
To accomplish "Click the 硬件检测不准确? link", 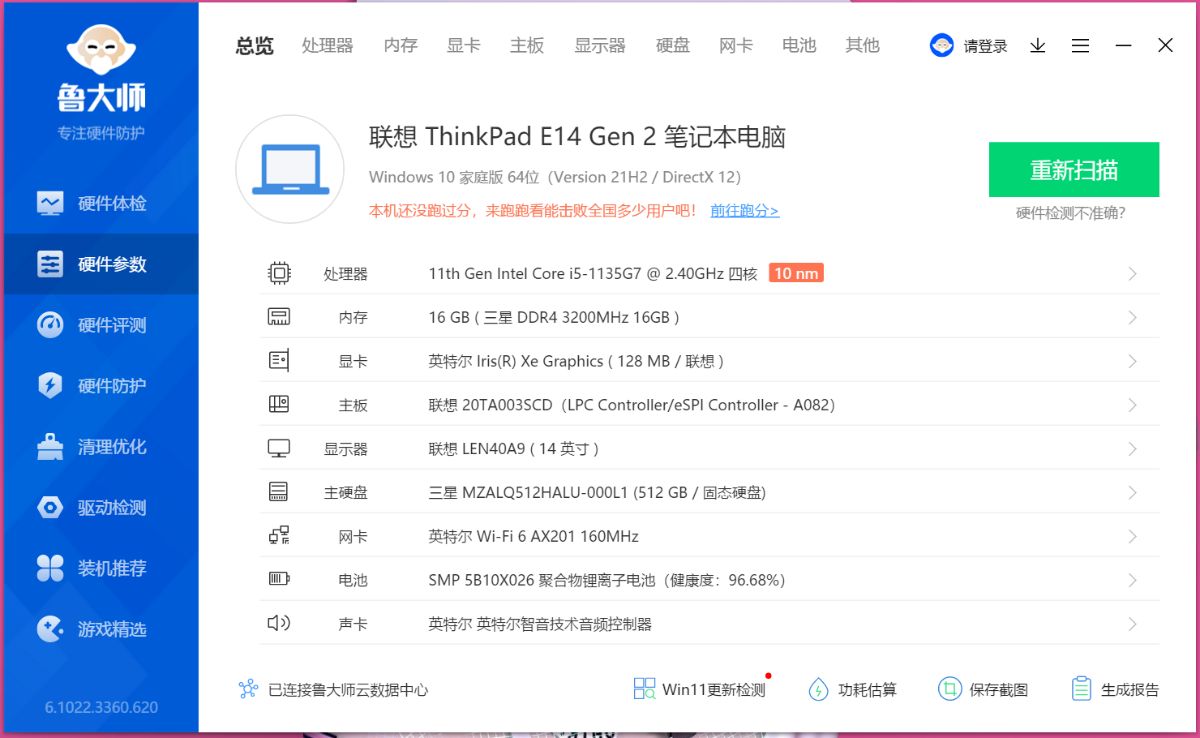I will pos(1071,213).
